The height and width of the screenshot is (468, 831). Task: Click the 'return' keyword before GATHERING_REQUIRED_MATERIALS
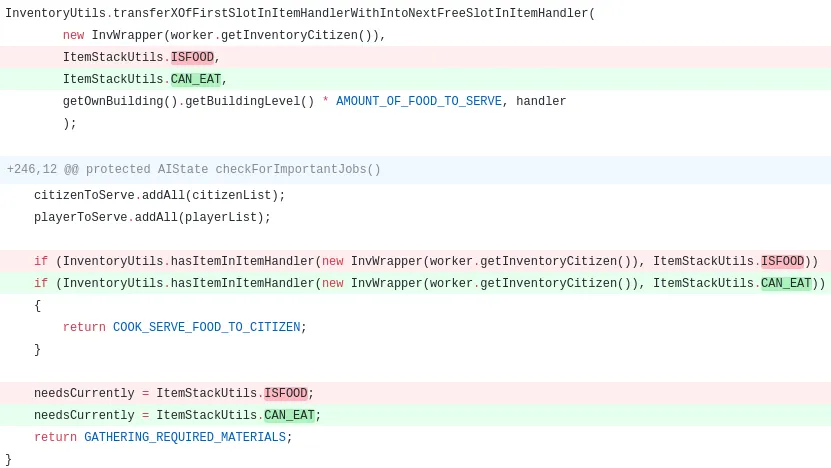(56, 437)
